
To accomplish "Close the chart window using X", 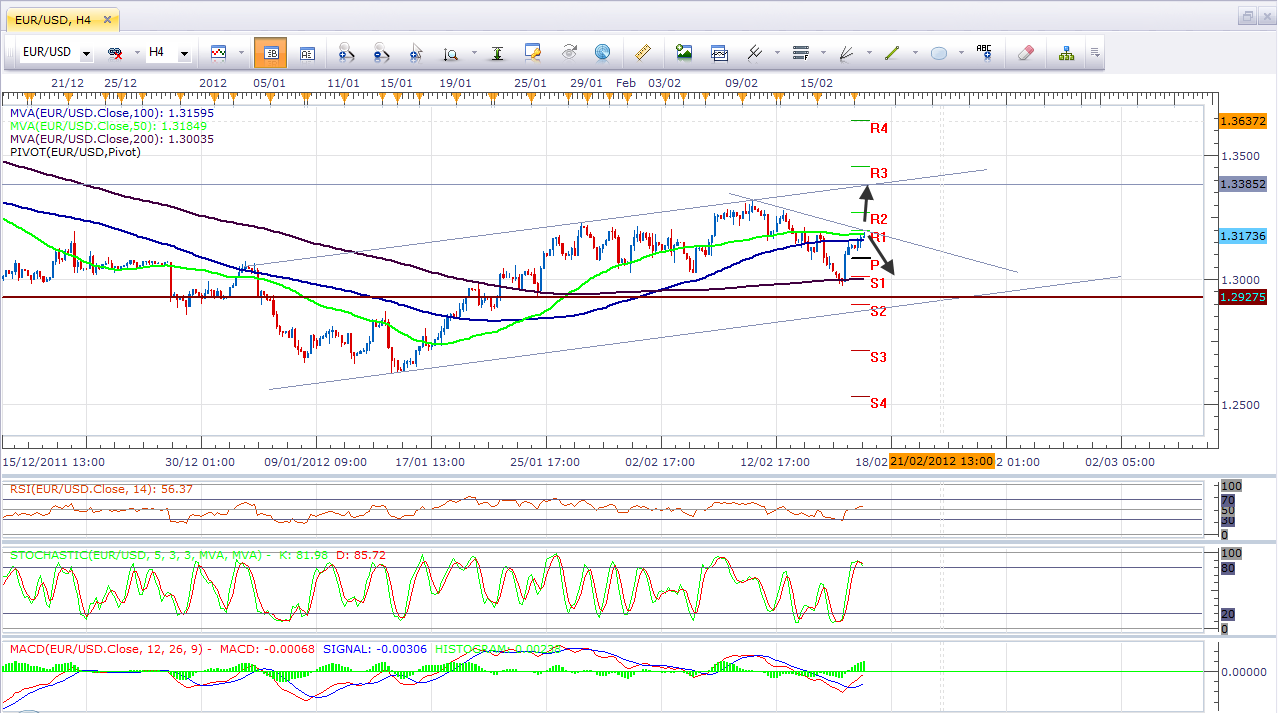I will tap(1267, 16).
